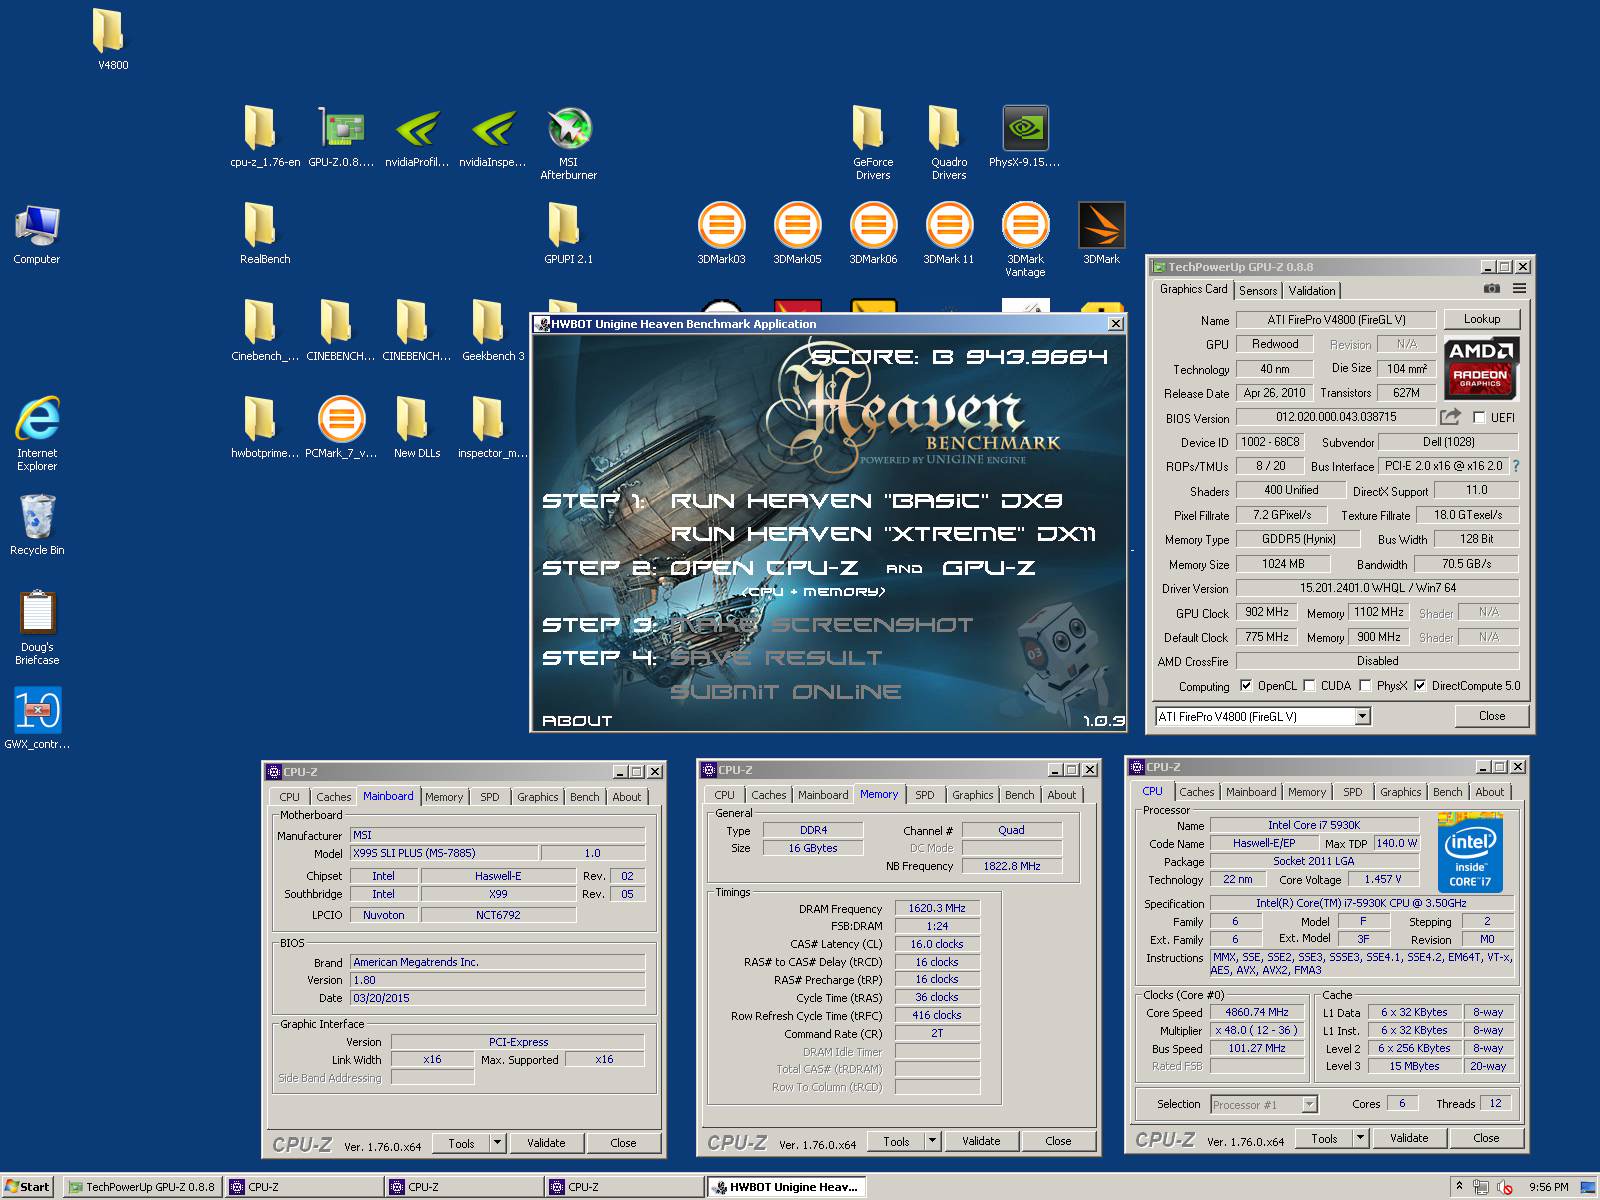Open GWX_control desktop icon
1600x1200 pixels.
tap(37, 718)
